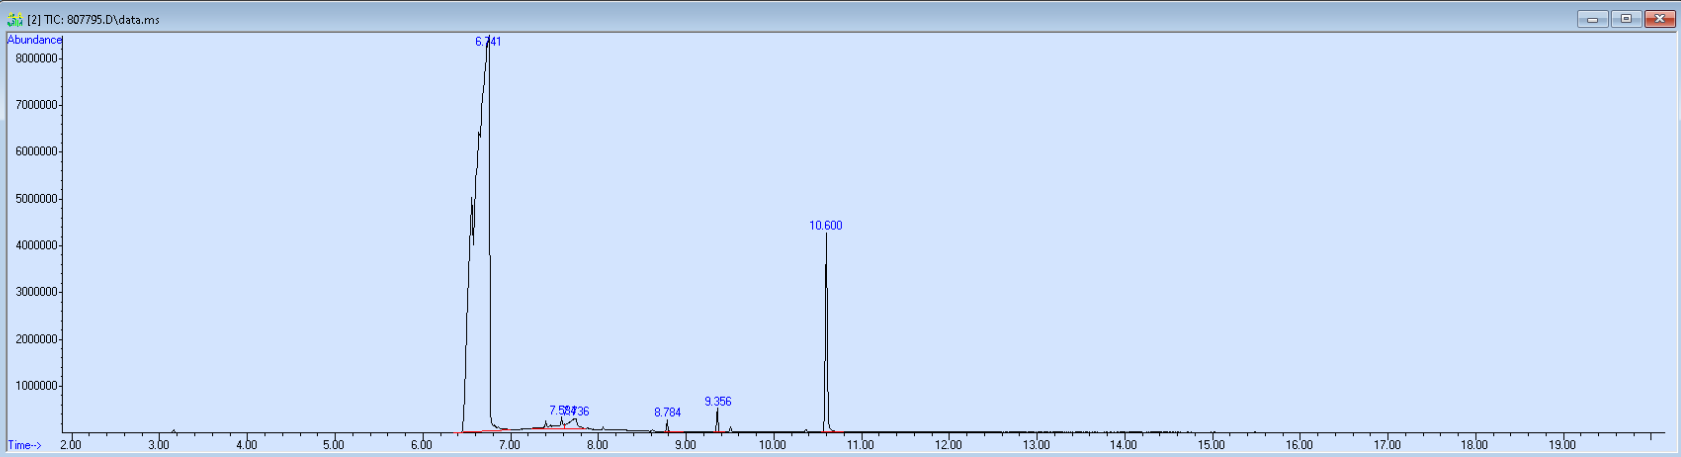
Task: Click the 7.00 time axis value
Action: click(509, 445)
